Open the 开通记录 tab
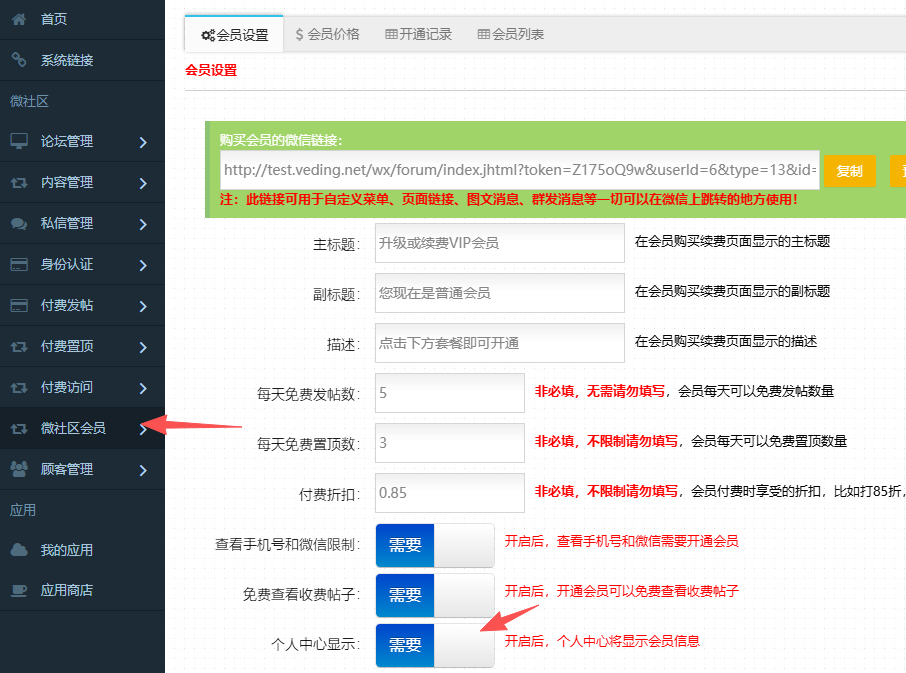906x673 pixels. 418,34
